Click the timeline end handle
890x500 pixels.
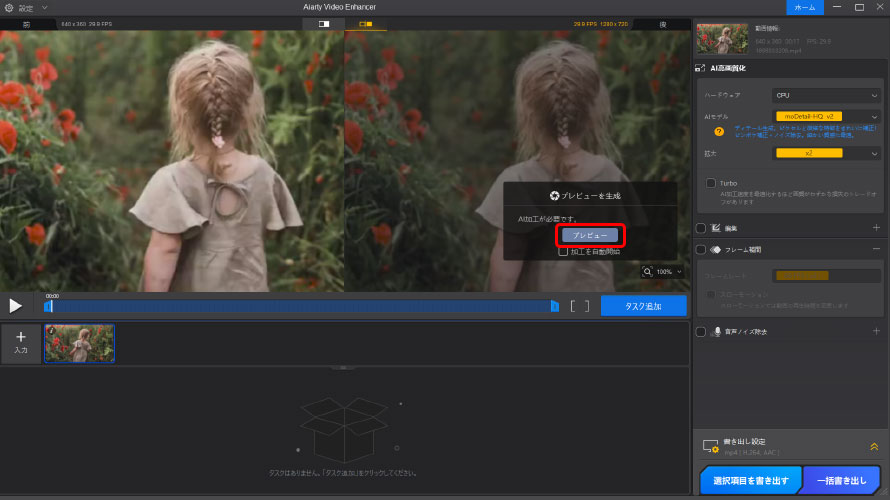click(x=555, y=306)
